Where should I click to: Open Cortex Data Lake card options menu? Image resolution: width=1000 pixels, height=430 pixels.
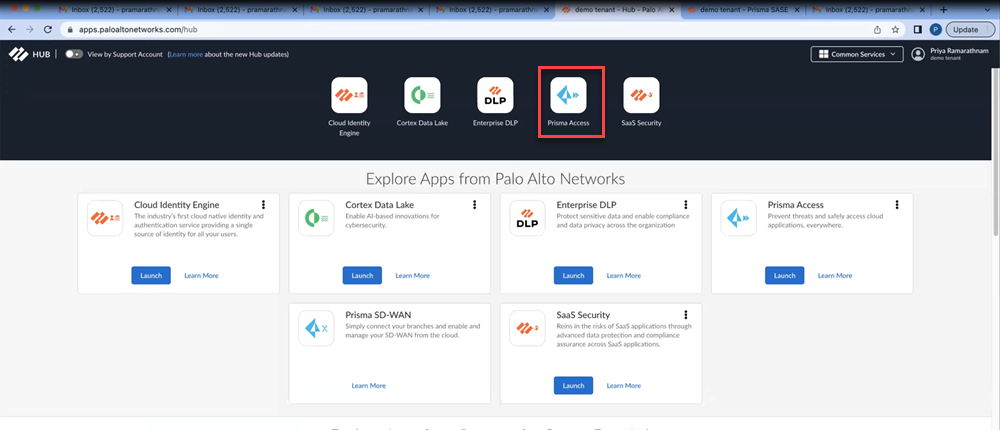click(474, 205)
